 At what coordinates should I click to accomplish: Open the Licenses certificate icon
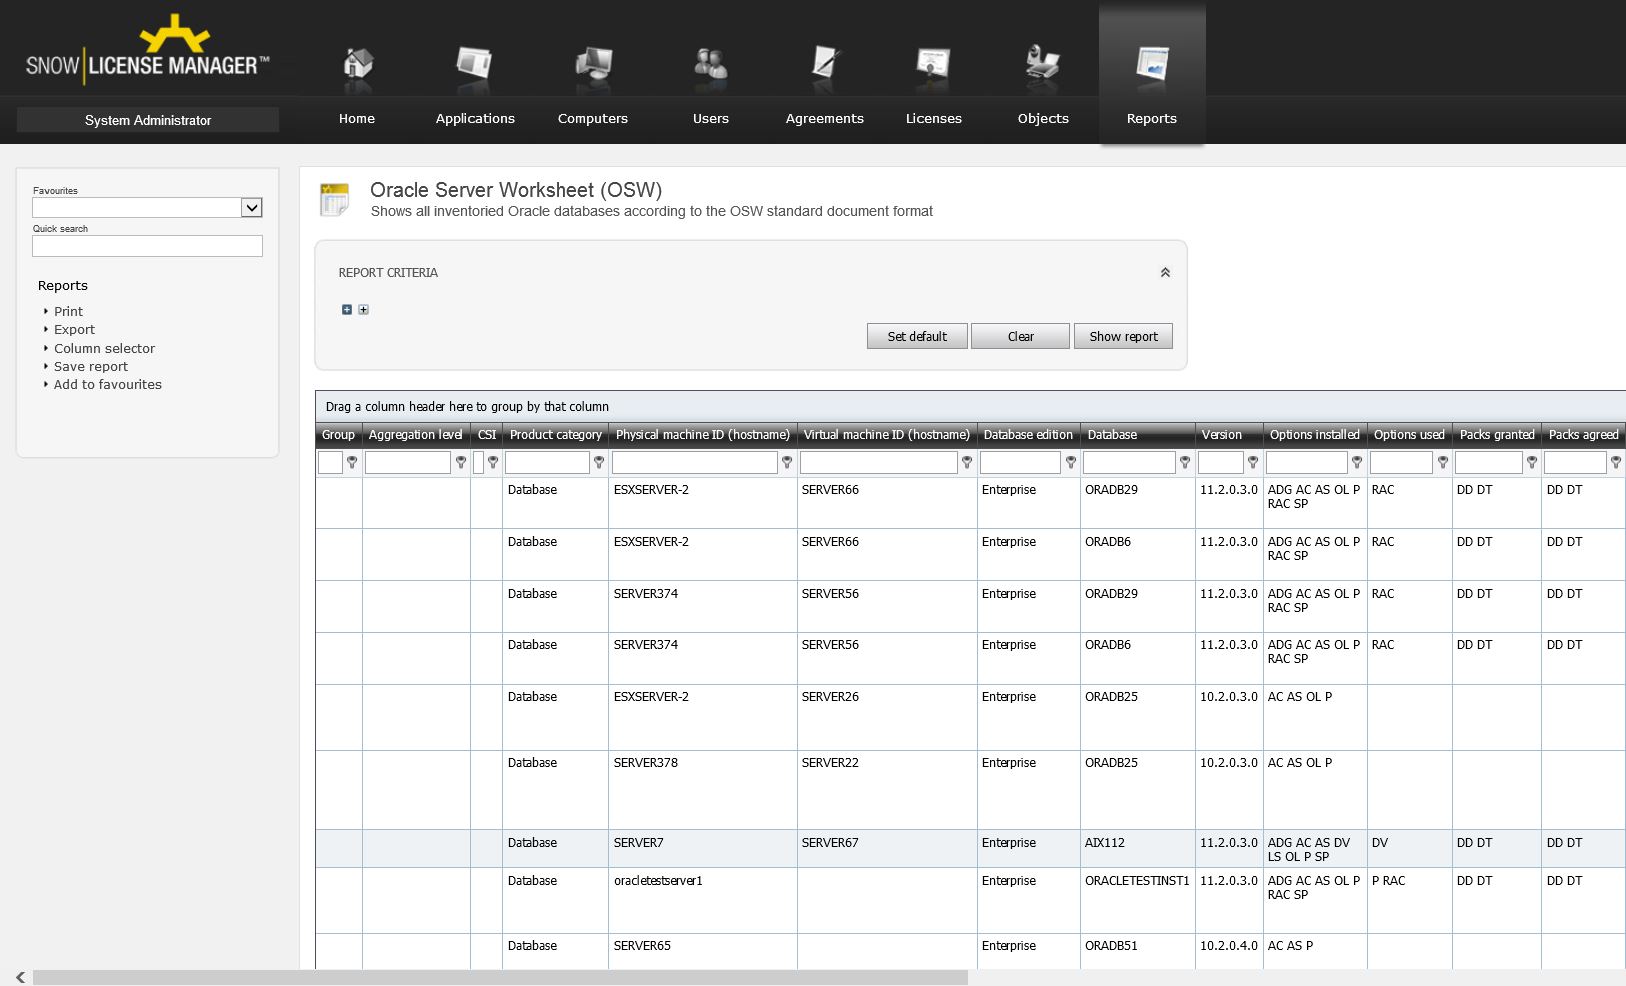(x=933, y=64)
